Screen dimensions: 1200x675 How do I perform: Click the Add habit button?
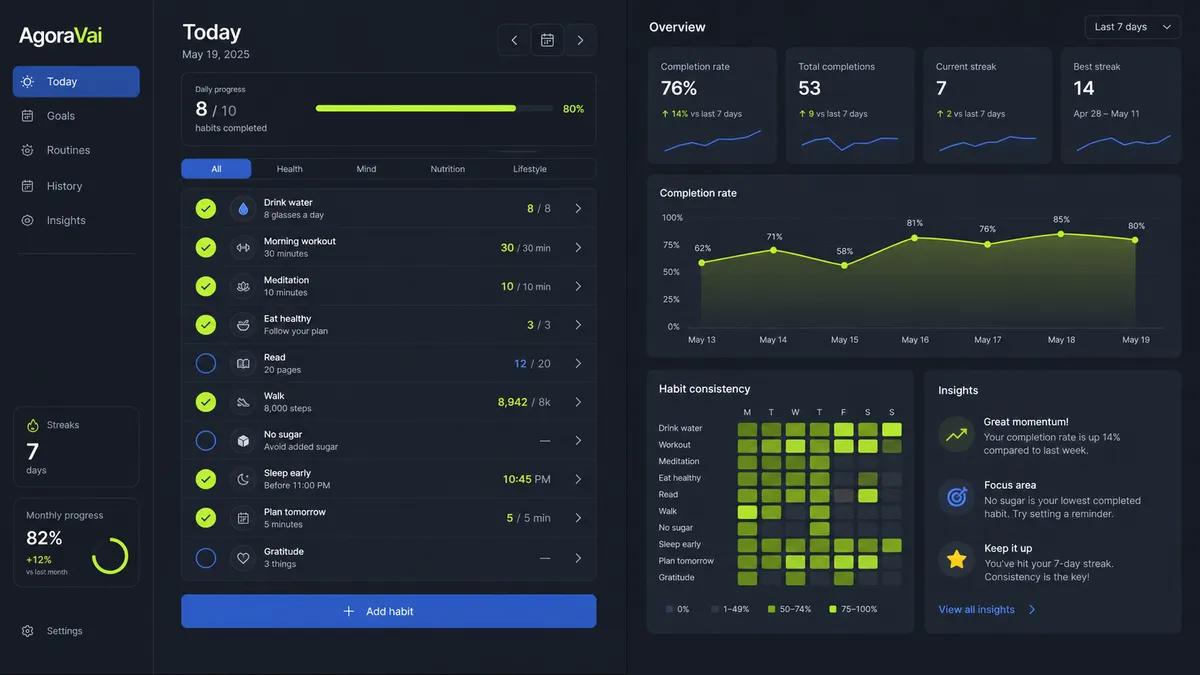coord(388,611)
